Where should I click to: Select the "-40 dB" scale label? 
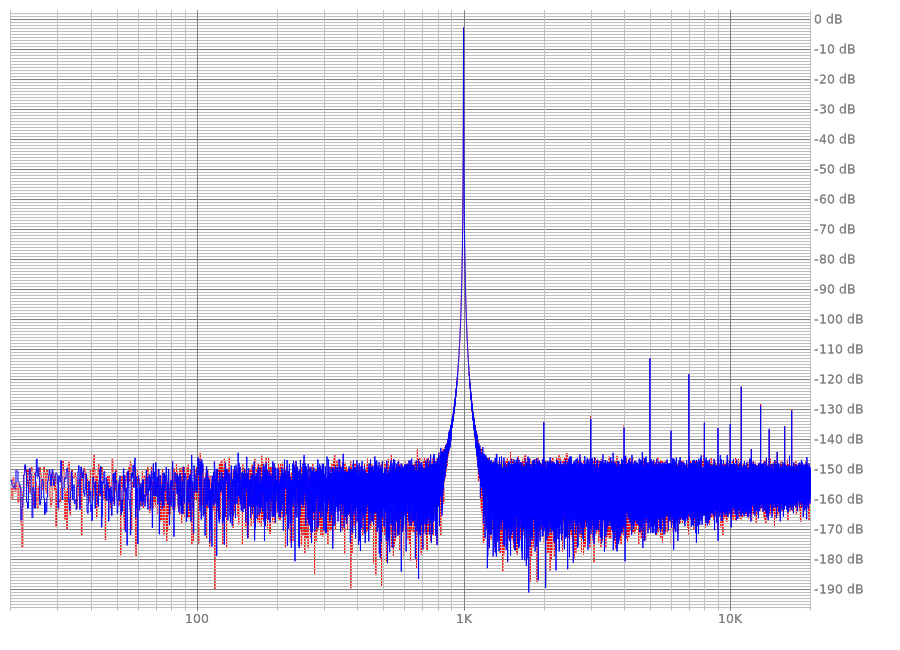pyautogui.click(x=835, y=140)
